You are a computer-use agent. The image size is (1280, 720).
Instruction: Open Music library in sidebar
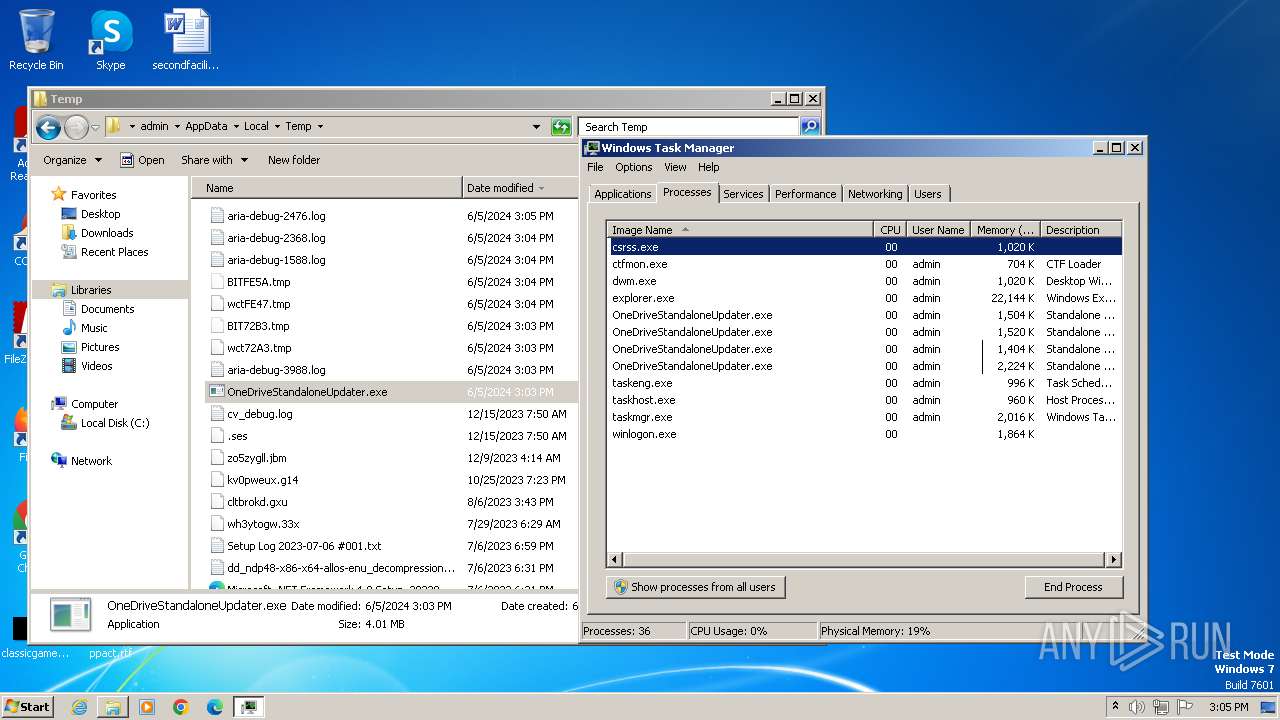94,328
